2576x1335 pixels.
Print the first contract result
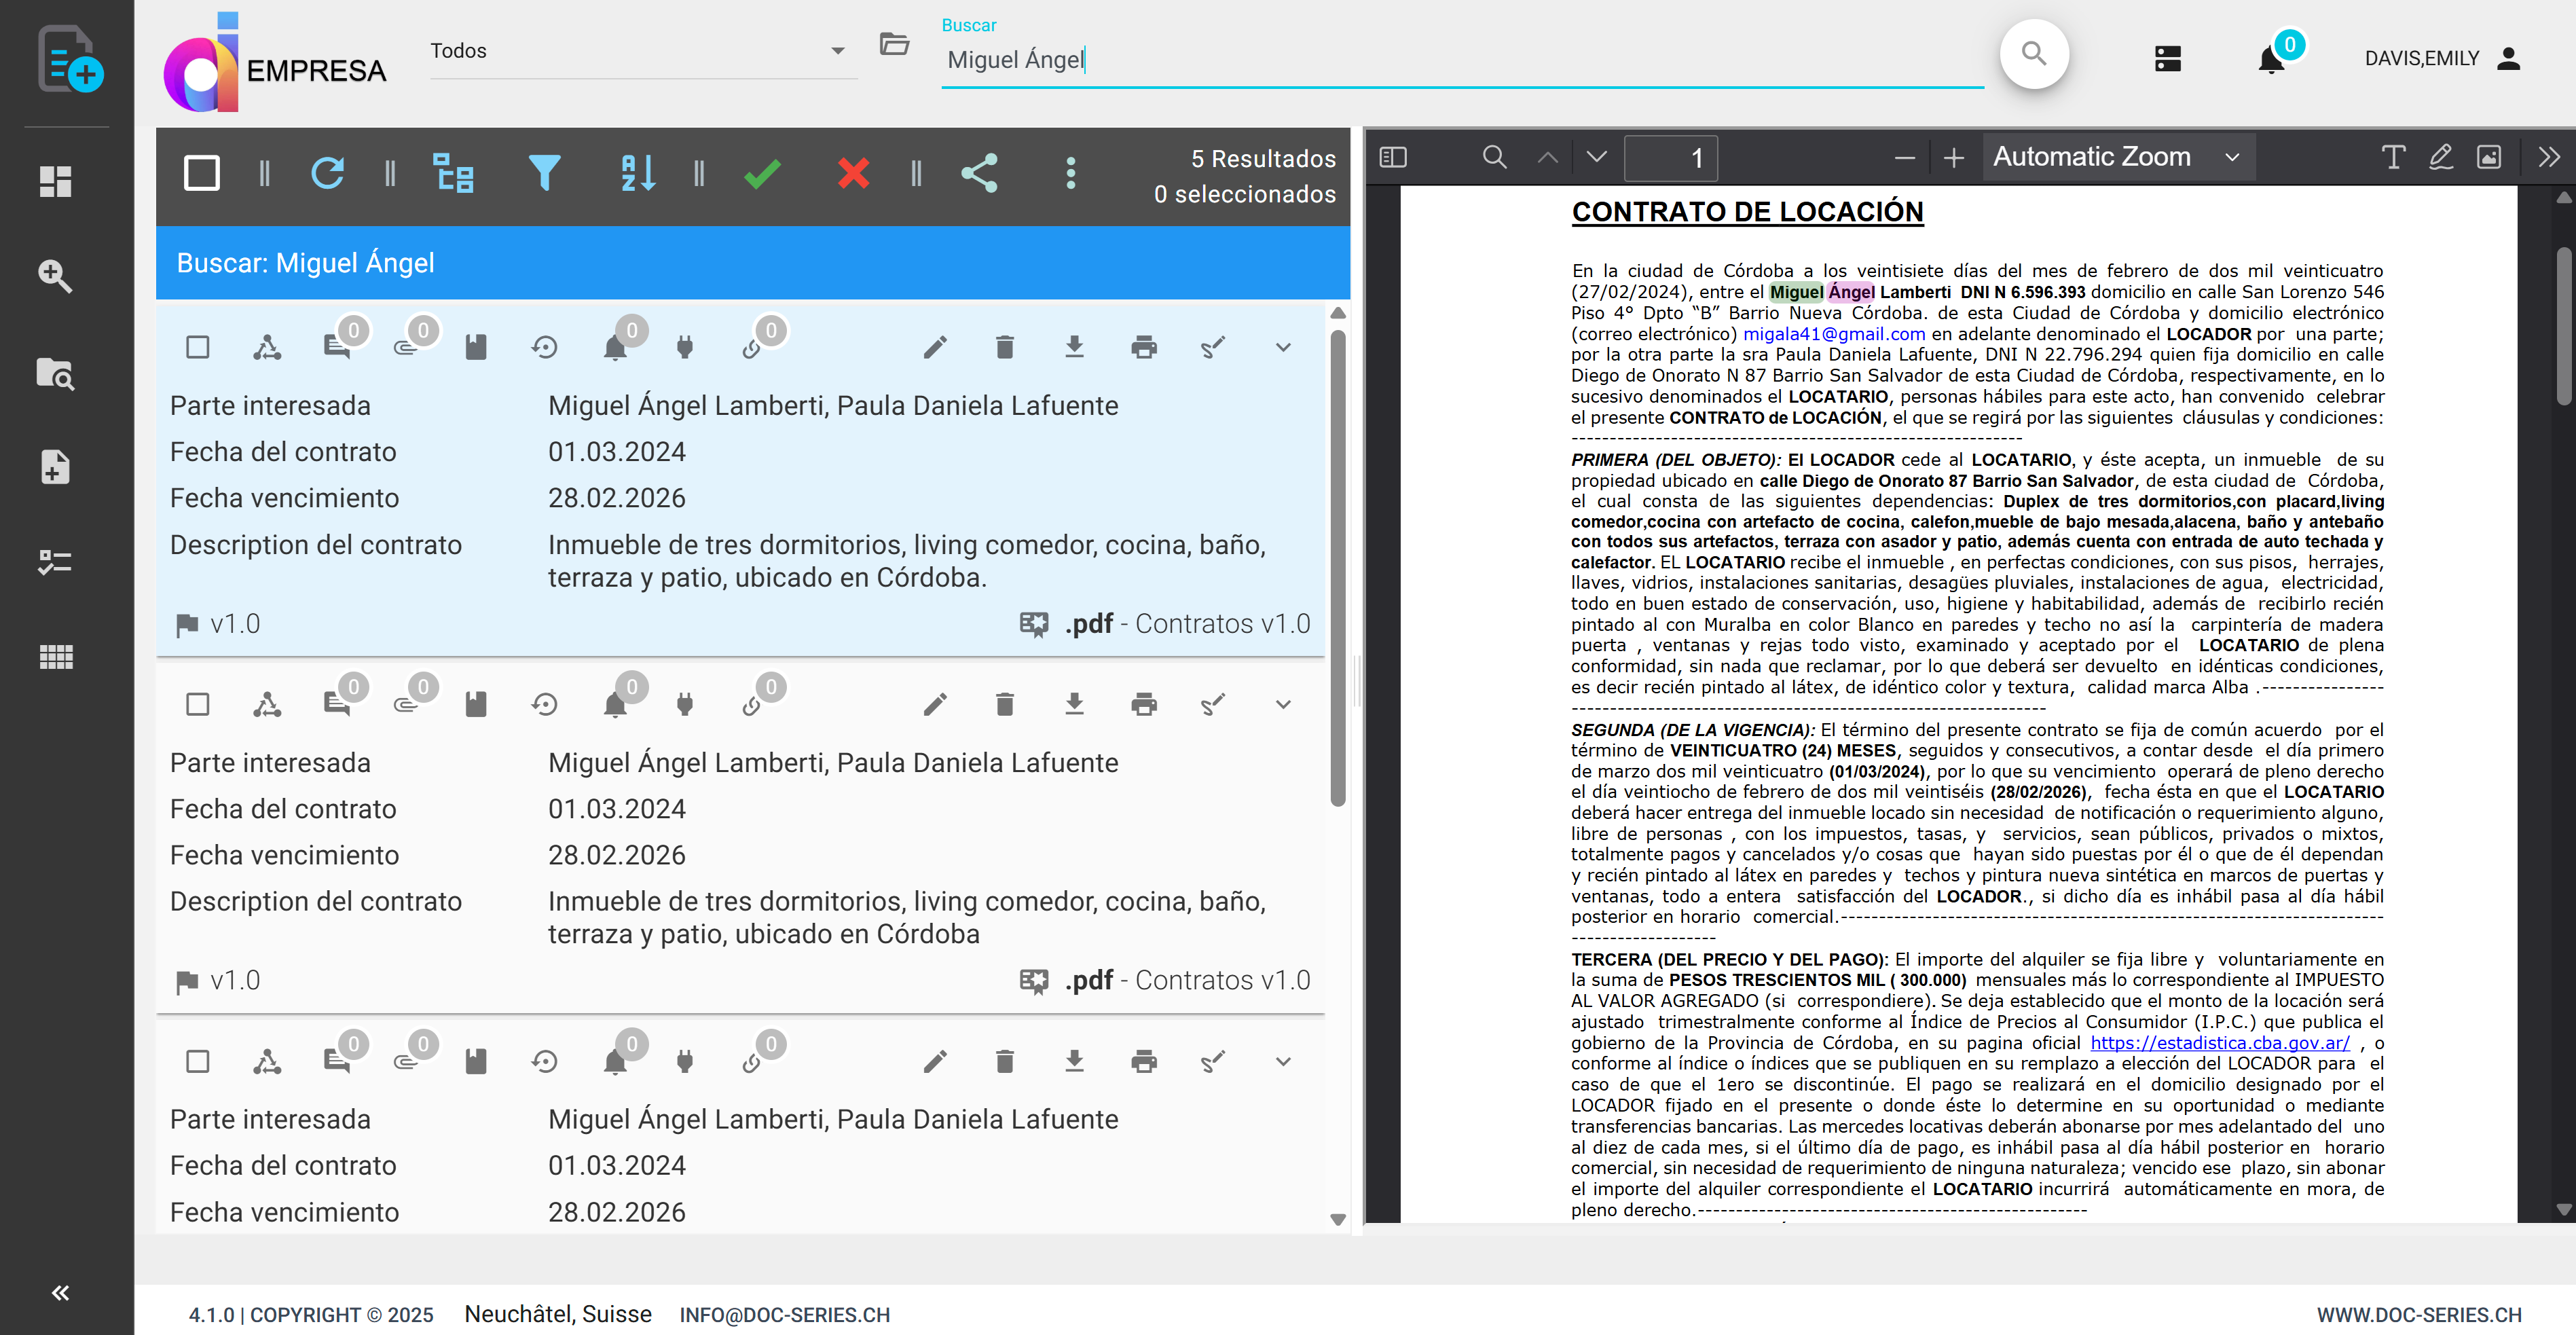(x=1143, y=347)
